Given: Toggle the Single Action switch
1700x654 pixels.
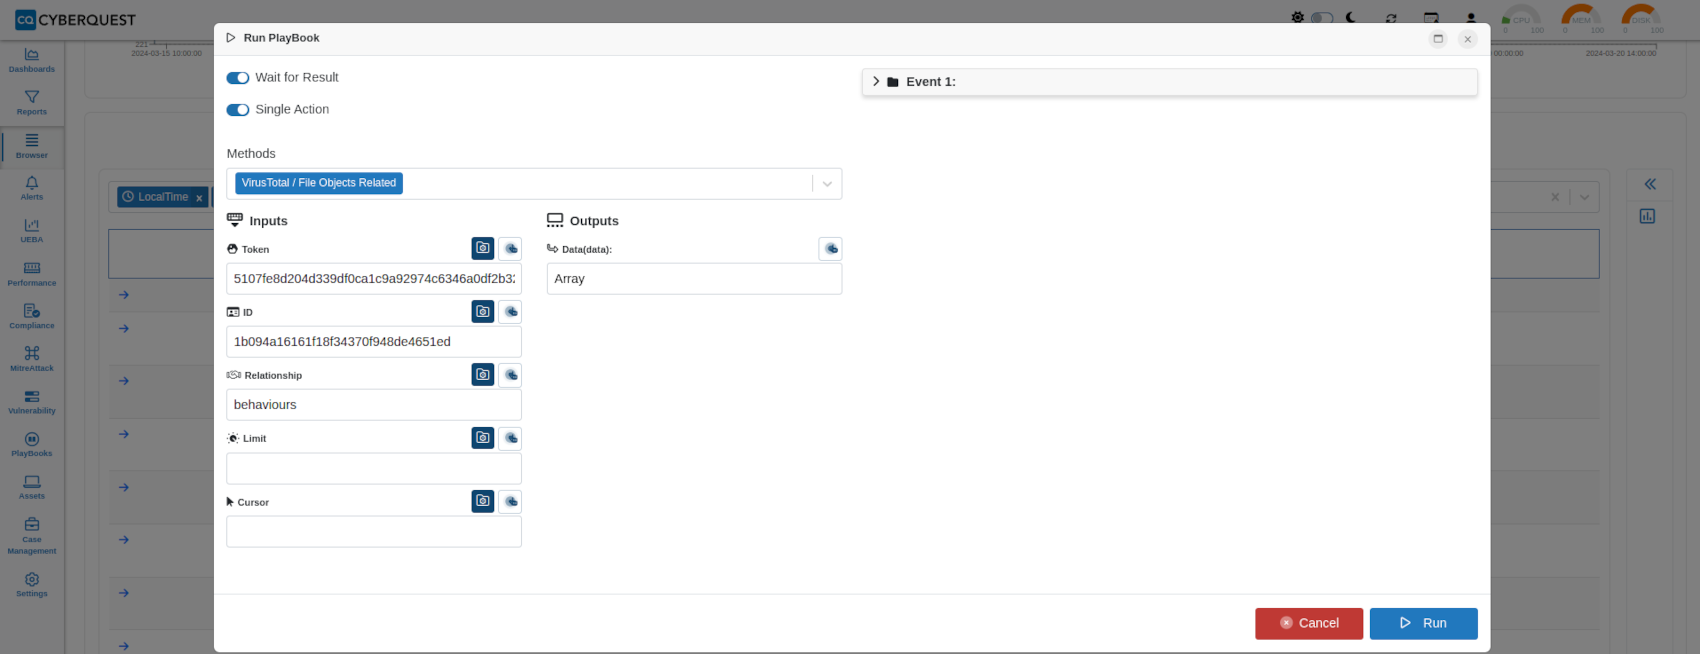Looking at the screenshot, I should [x=237, y=110].
